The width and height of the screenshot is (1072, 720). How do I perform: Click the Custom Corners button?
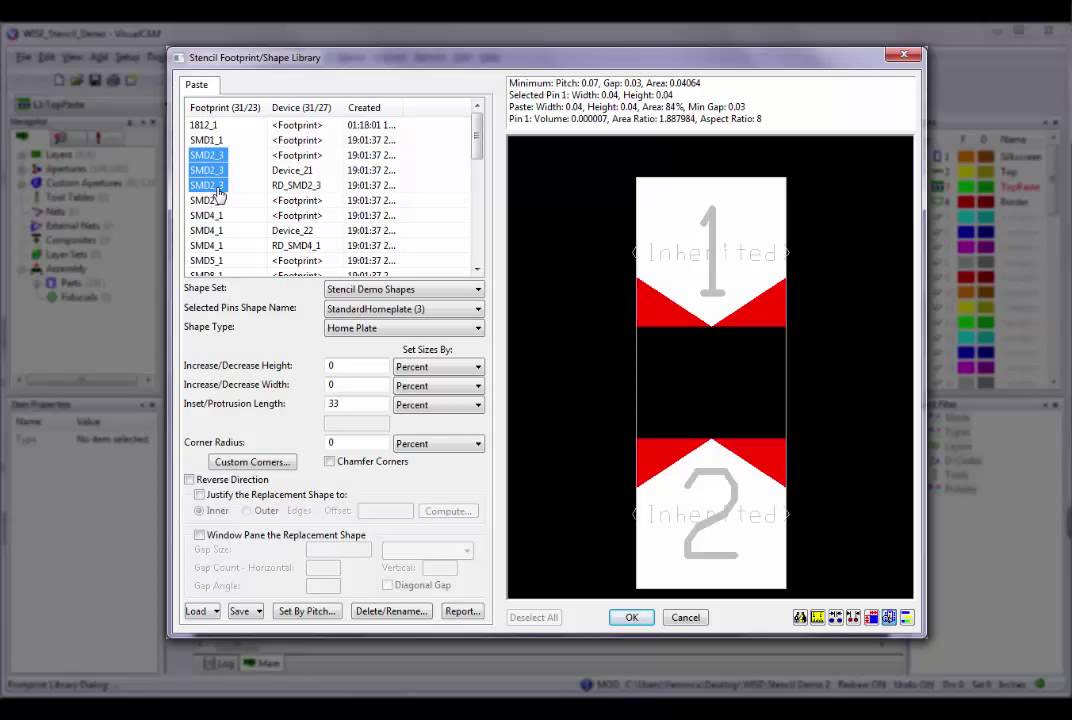[x=252, y=462]
